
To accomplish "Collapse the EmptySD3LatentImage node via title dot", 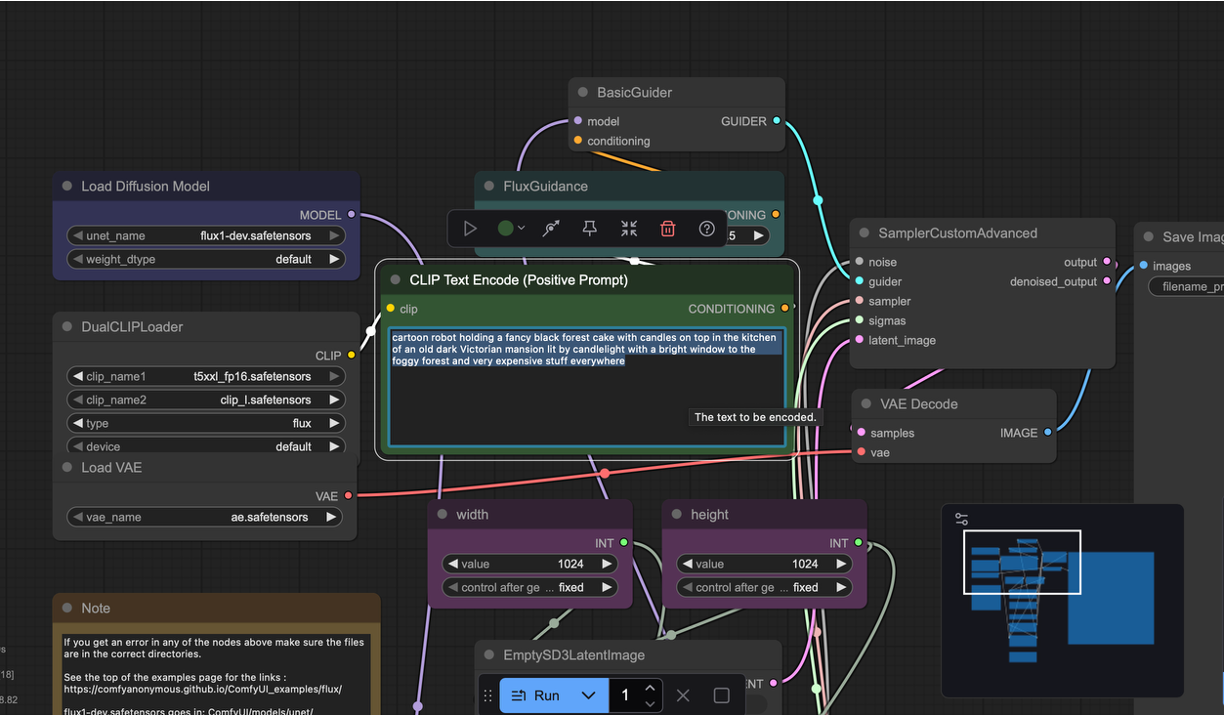I will click(x=489, y=655).
